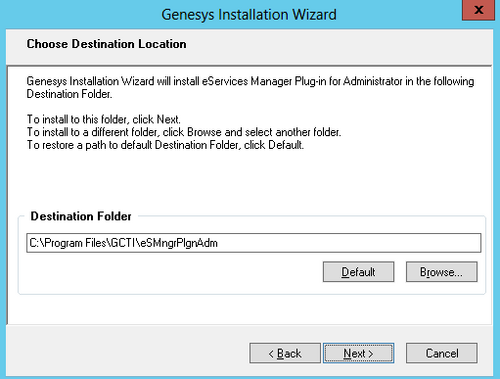Click the 'To install to this folder' line

click(x=104, y=119)
